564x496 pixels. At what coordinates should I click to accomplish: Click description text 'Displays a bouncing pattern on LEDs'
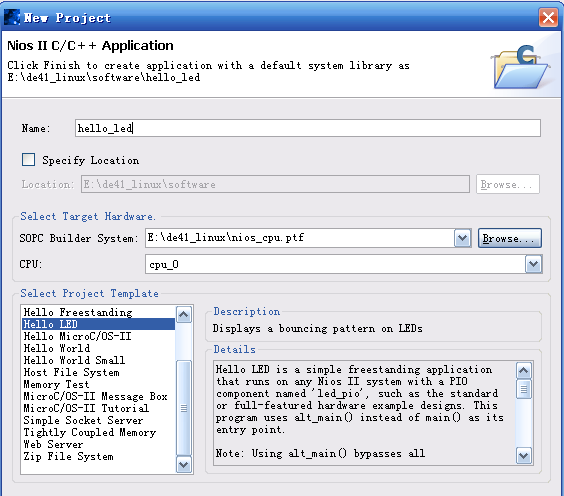point(318,328)
